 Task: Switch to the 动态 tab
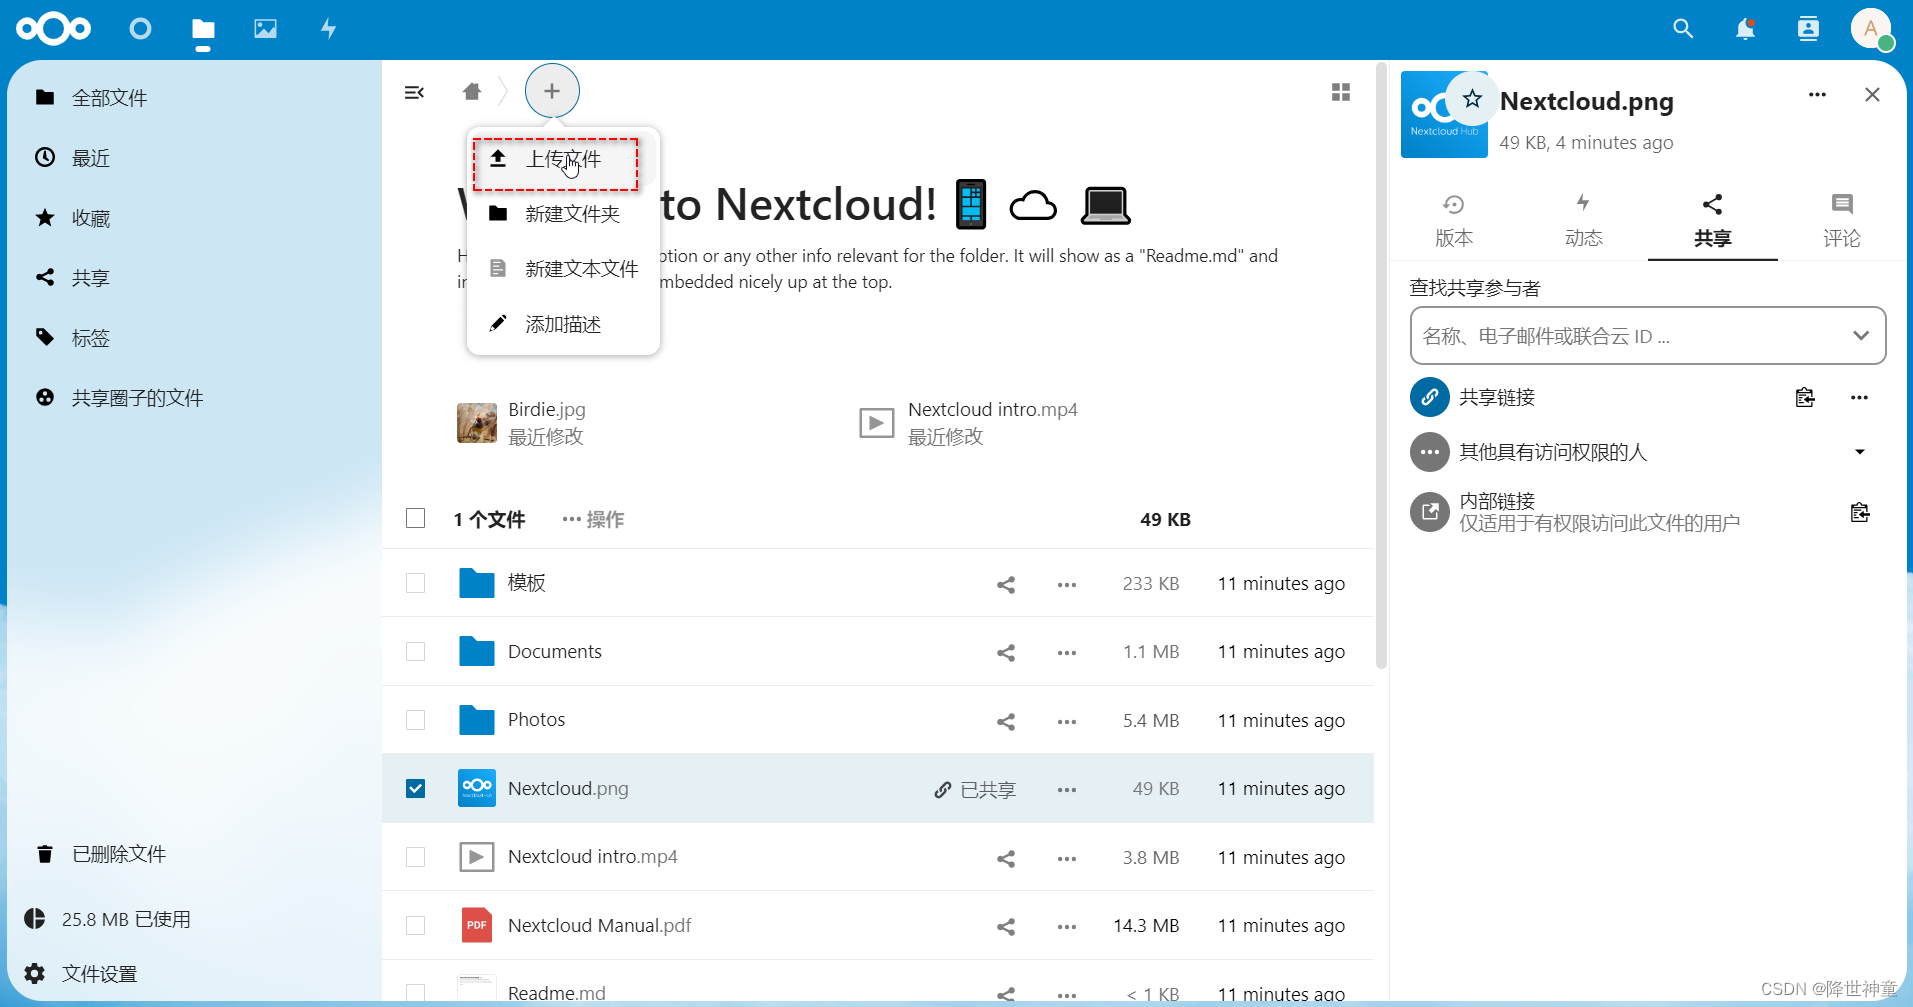pyautogui.click(x=1583, y=220)
